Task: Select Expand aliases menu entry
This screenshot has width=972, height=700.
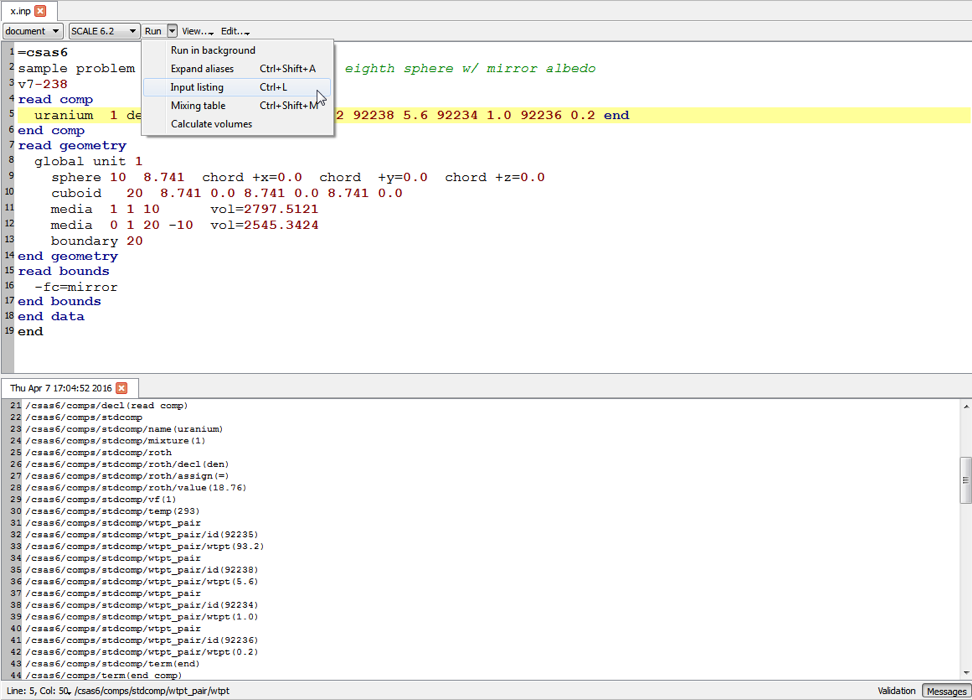Action: [202, 69]
